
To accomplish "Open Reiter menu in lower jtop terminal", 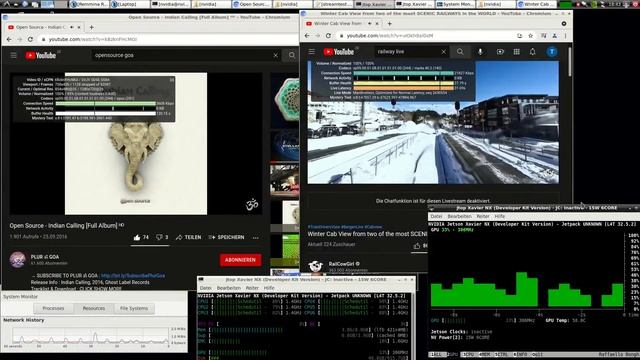I will pyautogui.click(x=252, y=288).
